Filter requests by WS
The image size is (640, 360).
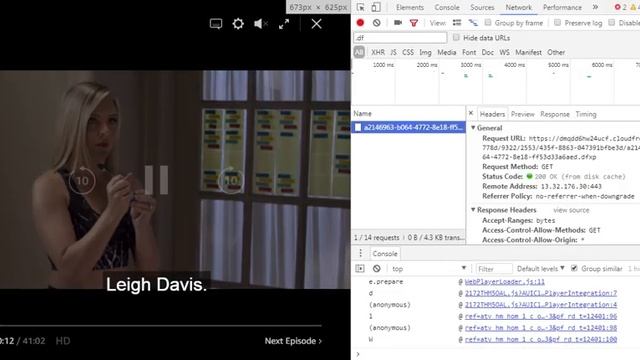[504, 52]
